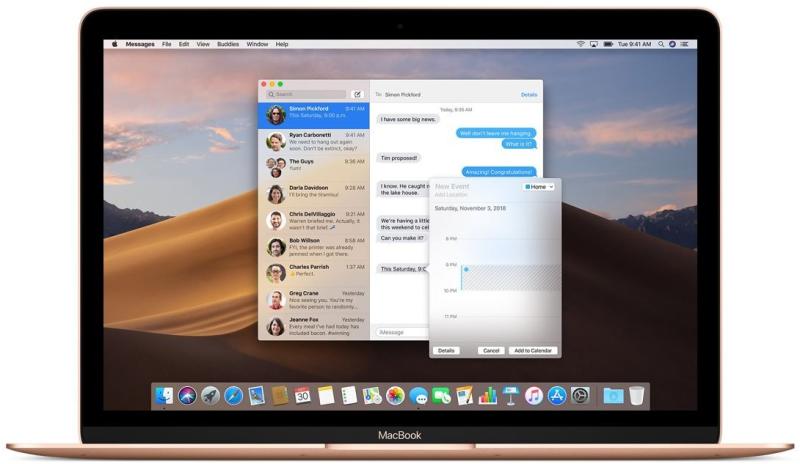Click the New Event title field

(452, 186)
